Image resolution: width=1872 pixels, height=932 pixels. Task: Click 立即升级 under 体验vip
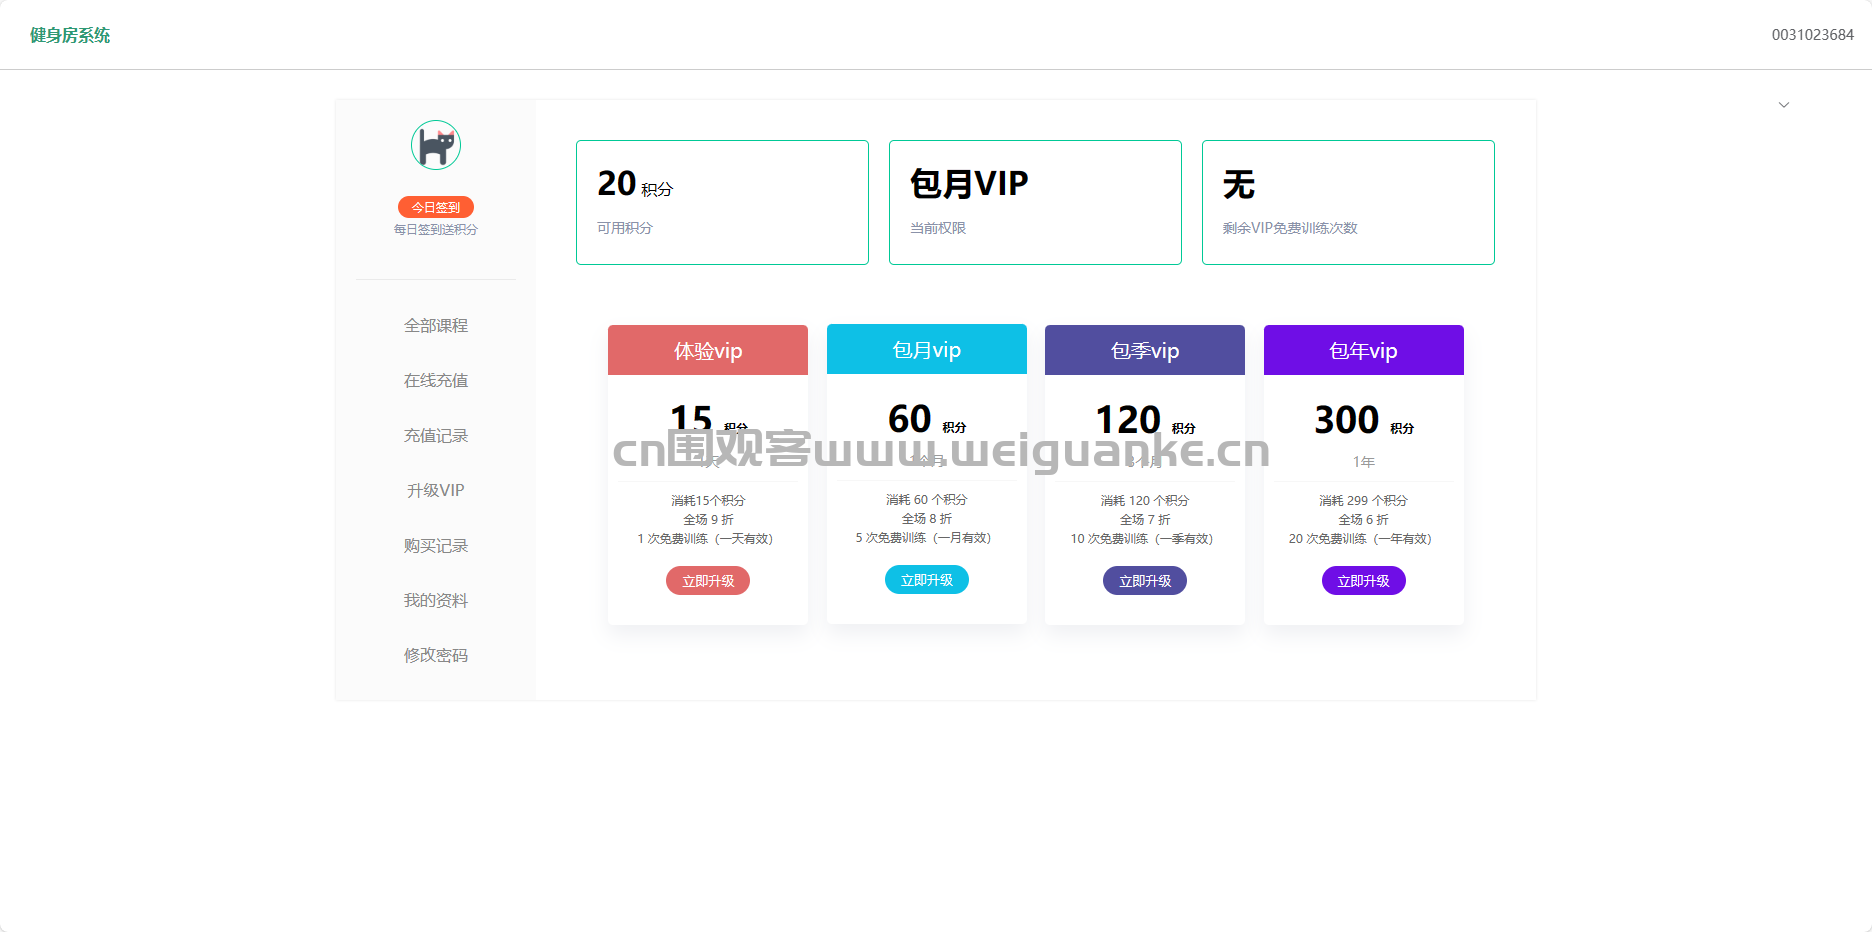[708, 581]
